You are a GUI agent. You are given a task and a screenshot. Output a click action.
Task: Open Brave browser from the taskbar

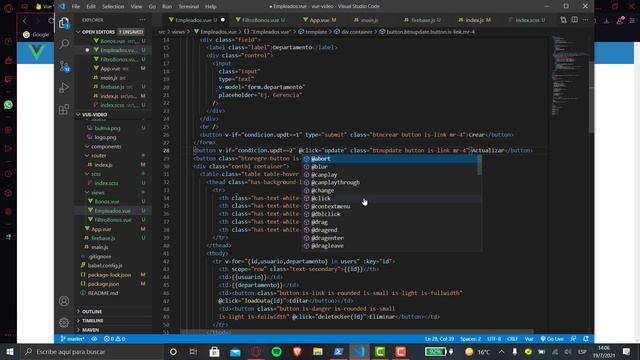pos(297,351)
